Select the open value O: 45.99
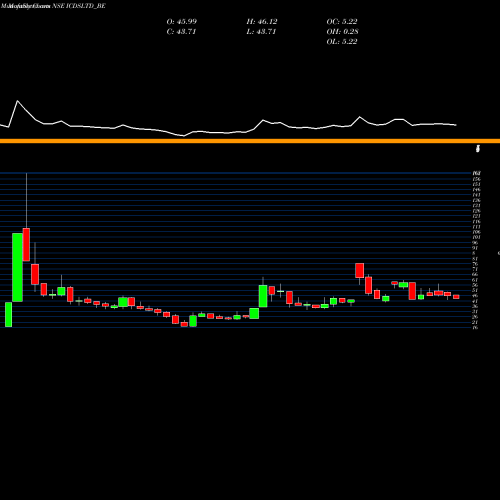Image resolution: width=500 pixels, height=500 pixels. point(182,22)
